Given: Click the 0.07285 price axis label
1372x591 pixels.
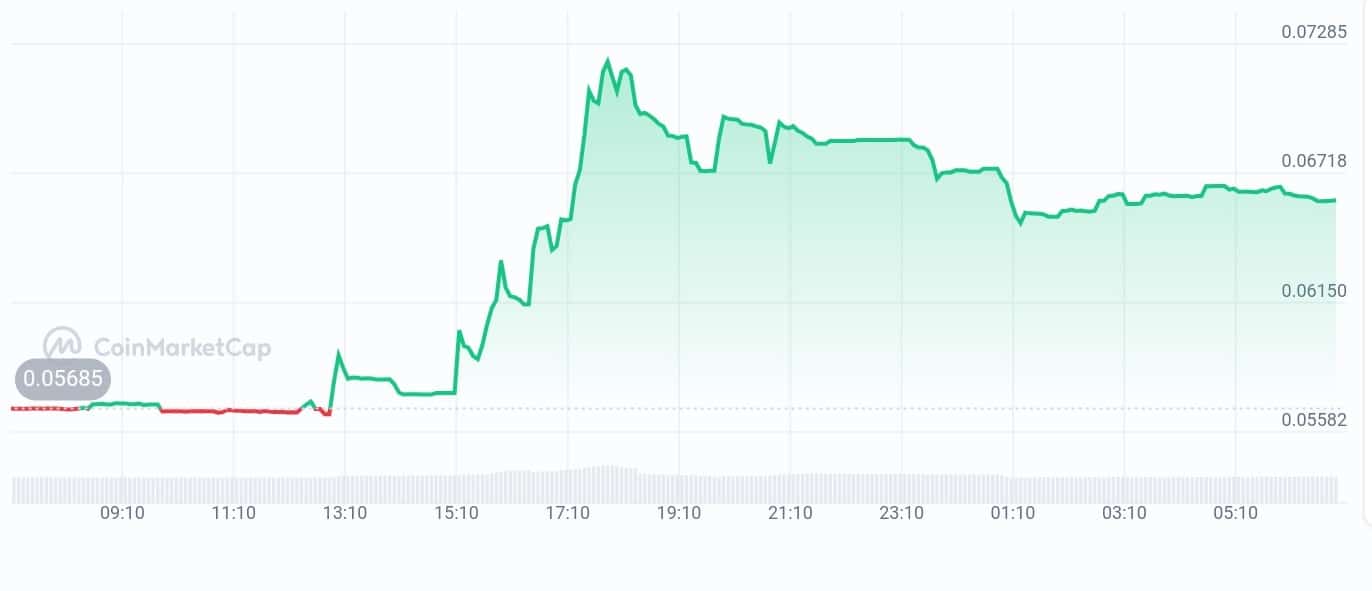Looking at the screenshot, I should click(x=1314, y=32).
